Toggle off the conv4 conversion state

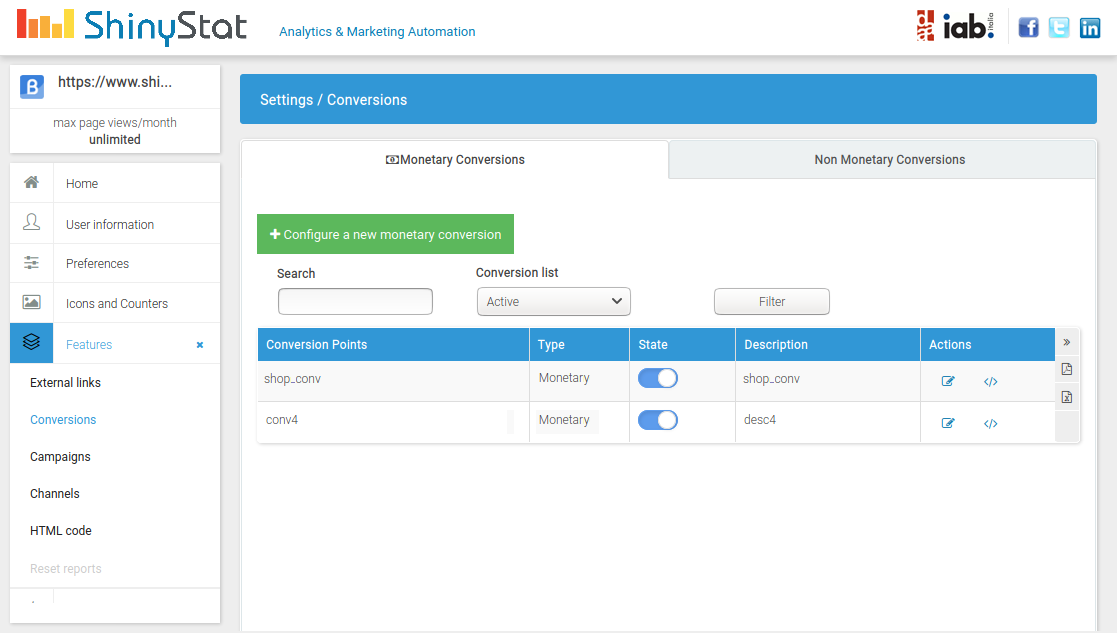click(658, 420)
